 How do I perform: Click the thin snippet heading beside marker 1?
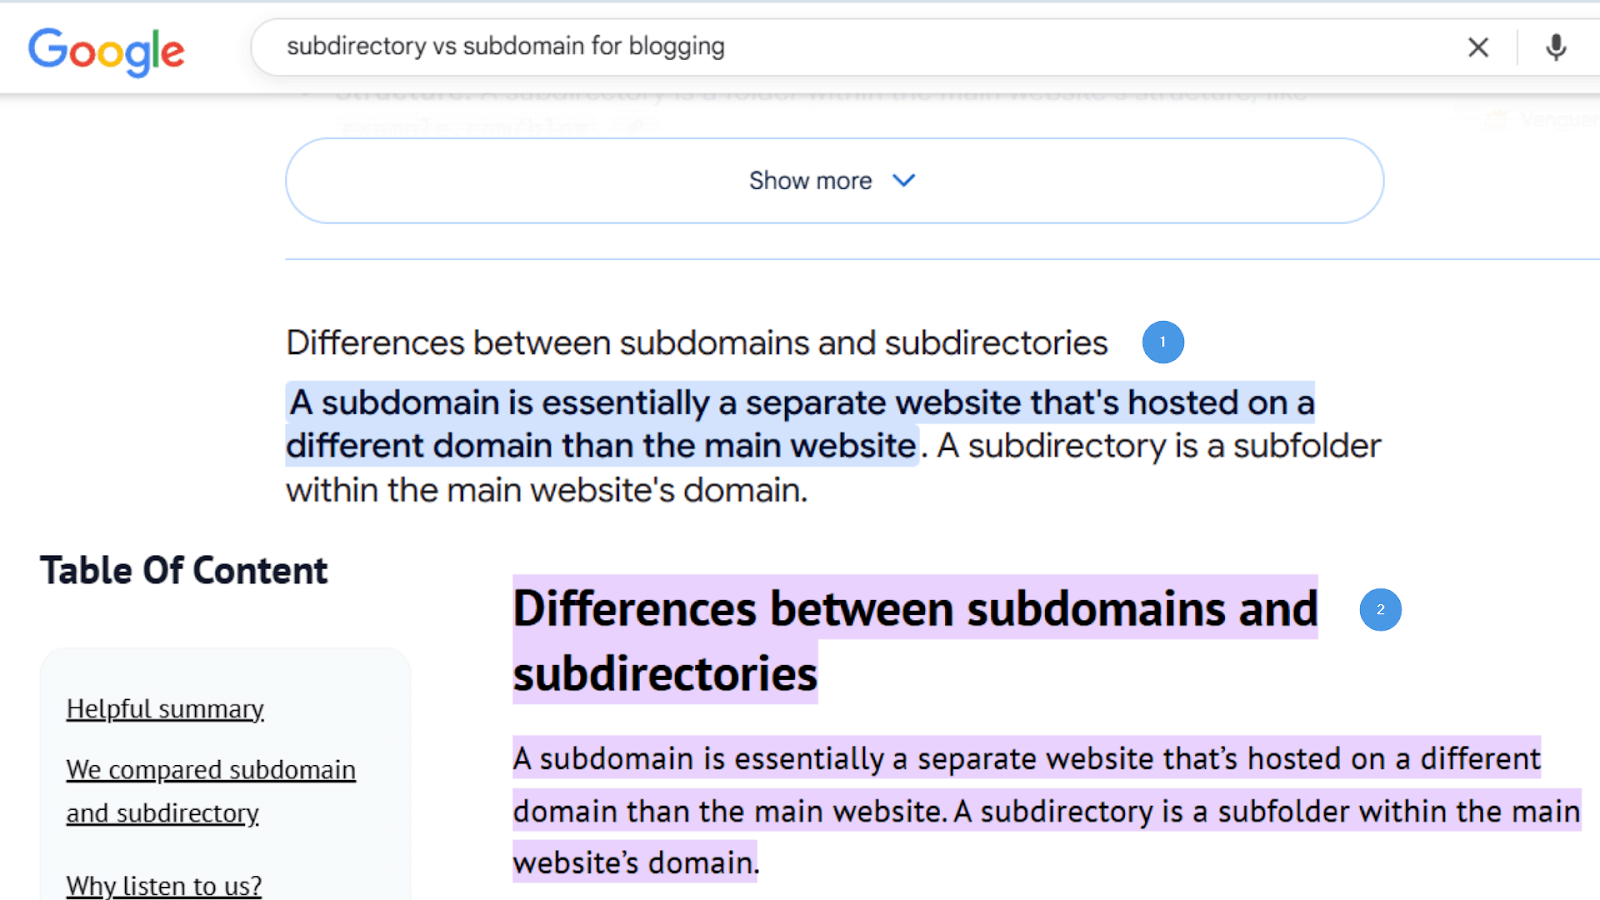[696, 343]
